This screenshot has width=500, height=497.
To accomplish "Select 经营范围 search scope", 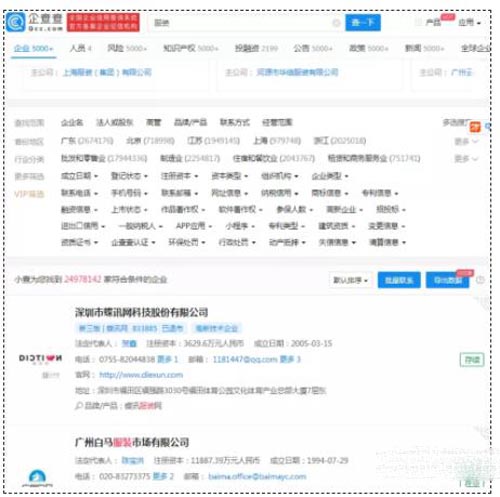I will click(x=277, y=123).
